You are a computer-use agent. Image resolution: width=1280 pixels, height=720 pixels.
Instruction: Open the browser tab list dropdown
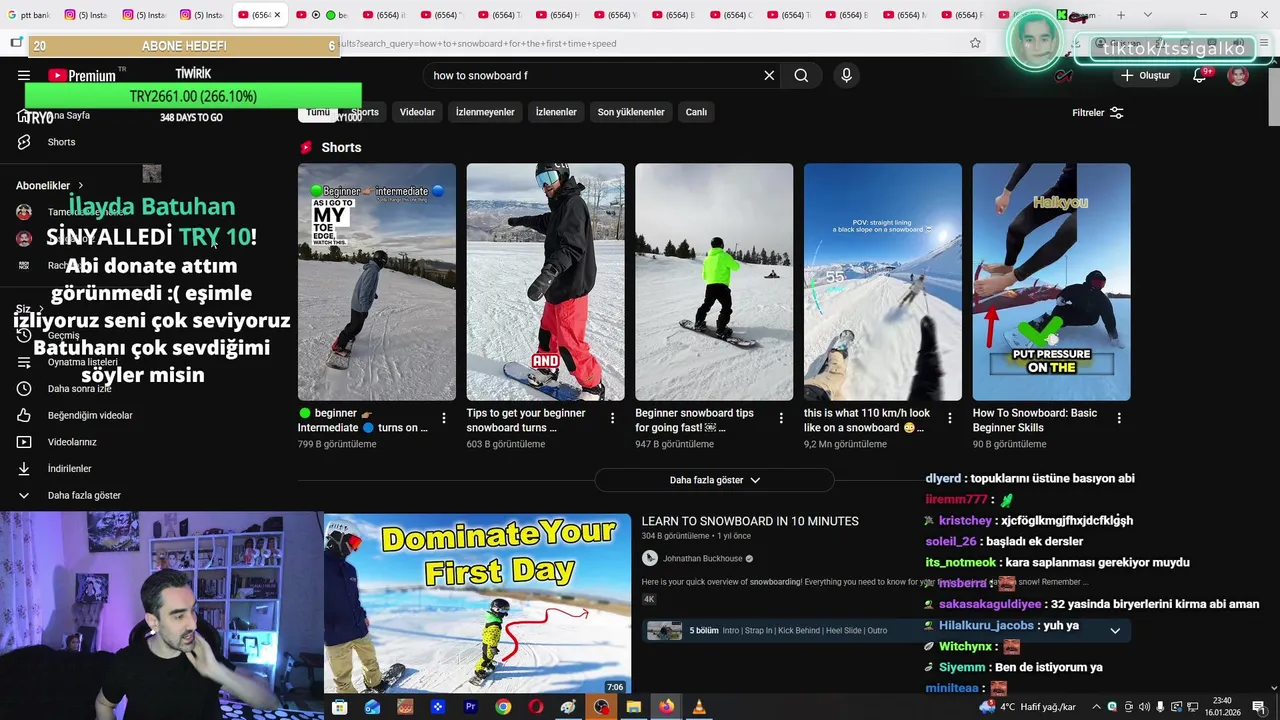(1147, 15)
